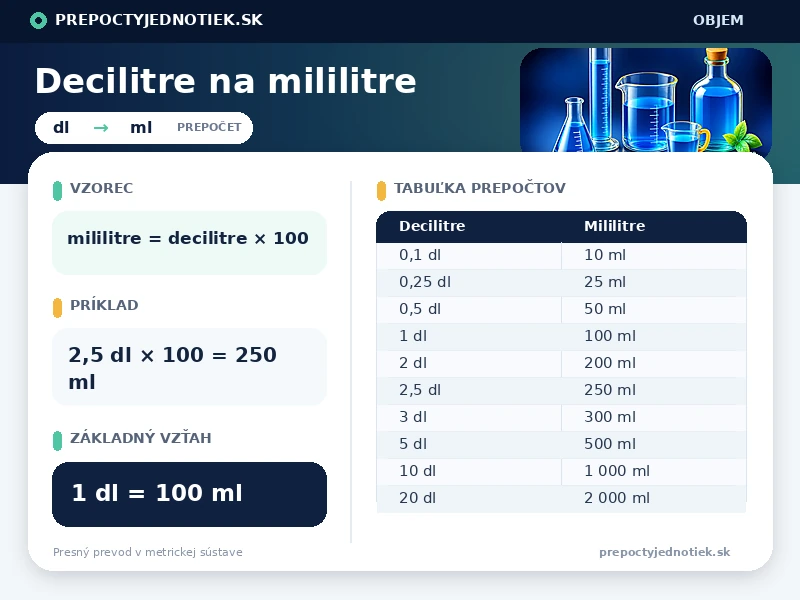The width and height of the screenshot is (800, 600).
Task: Click the ZÁKLADNÝ VZŤAH heading
Action: point(140,438)
